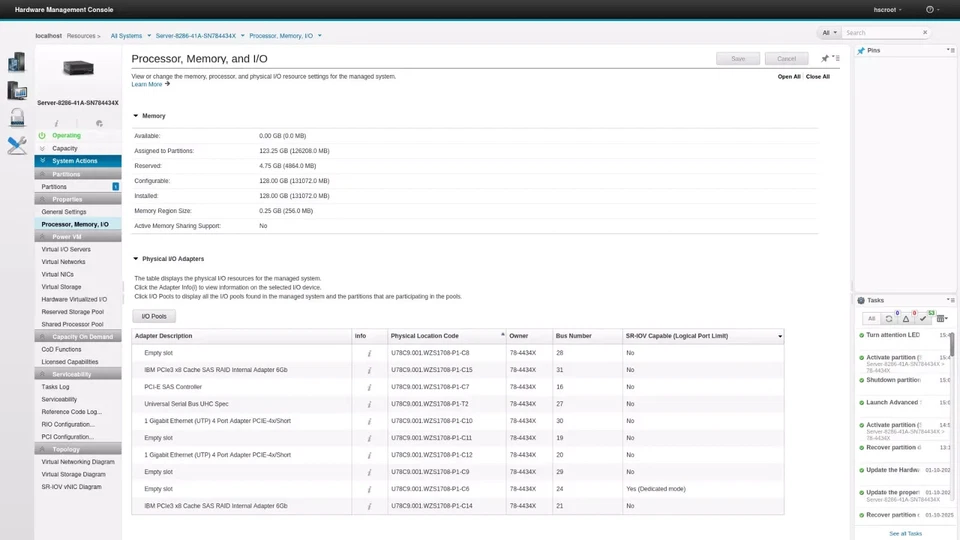Open Virtual I/O Servers in sidebar
The width and height of the screenshot is (960, 540).
coord(66,249)
